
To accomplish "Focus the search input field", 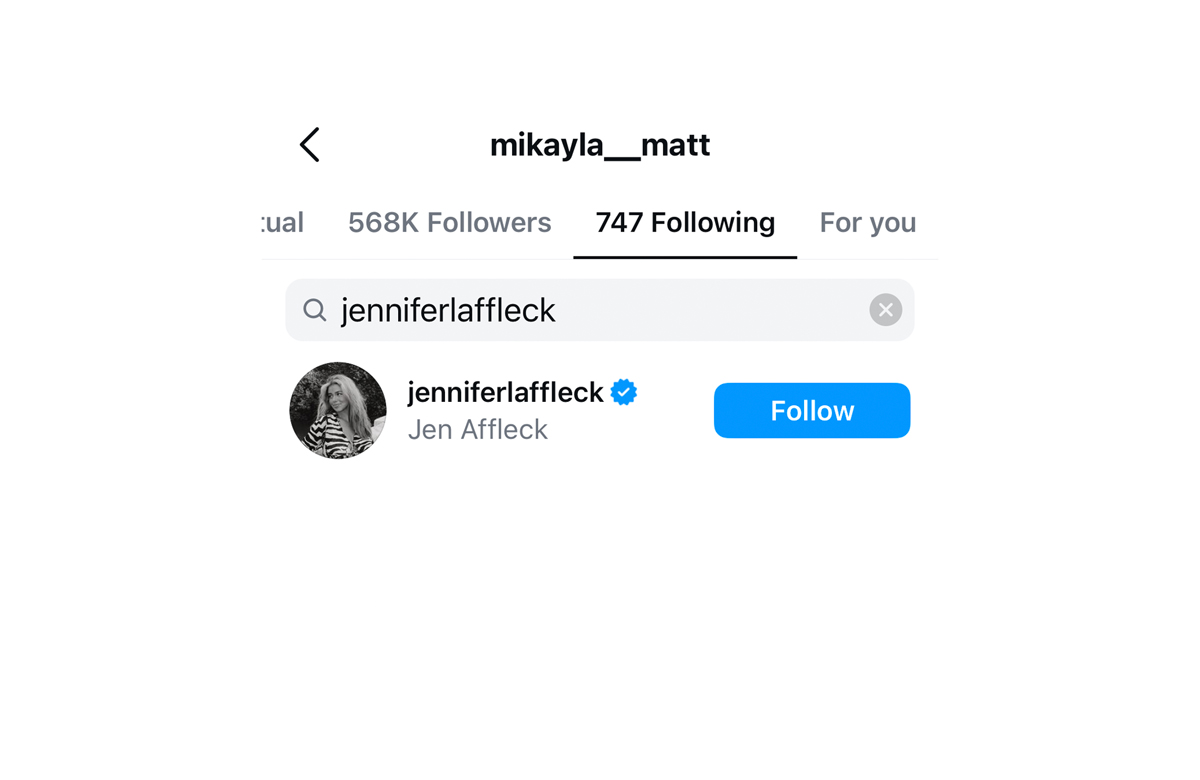I will [x=600, y=310].
